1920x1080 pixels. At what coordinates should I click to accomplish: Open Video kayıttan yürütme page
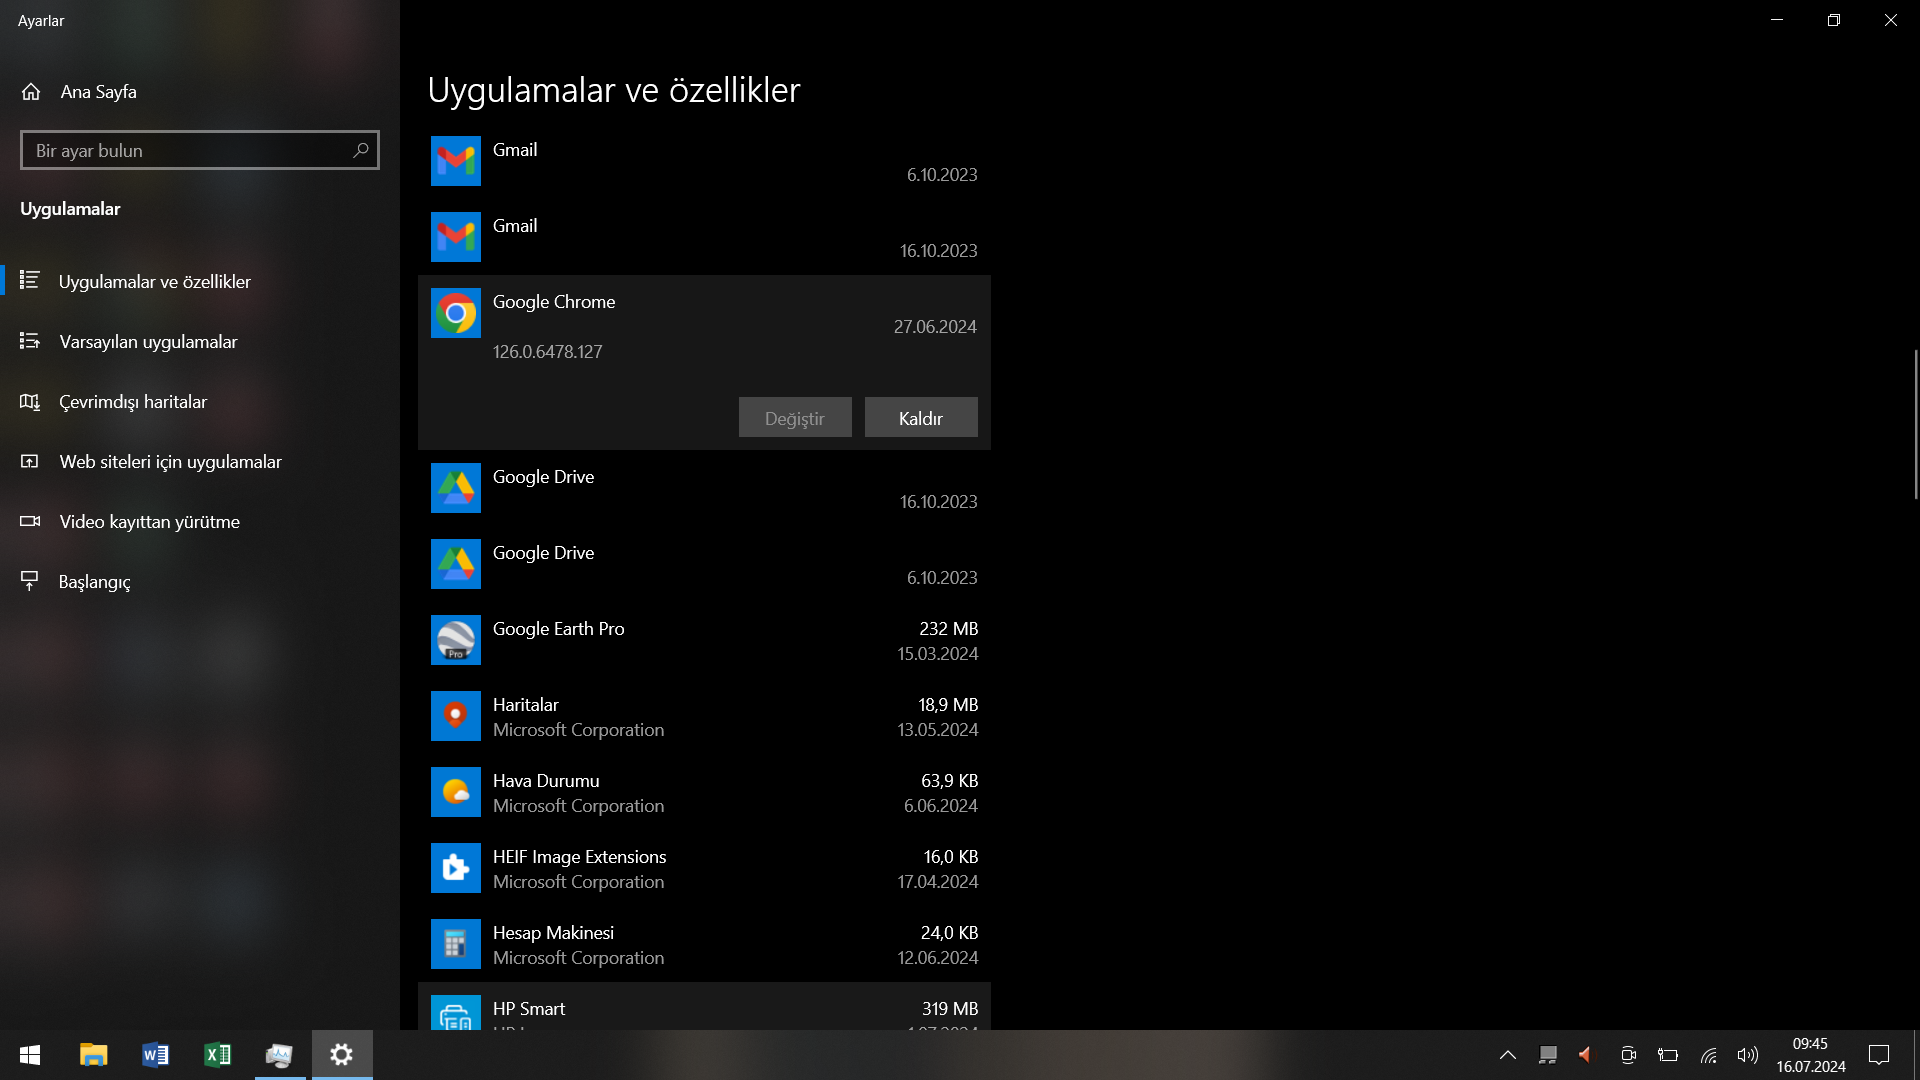click(149, 522)
